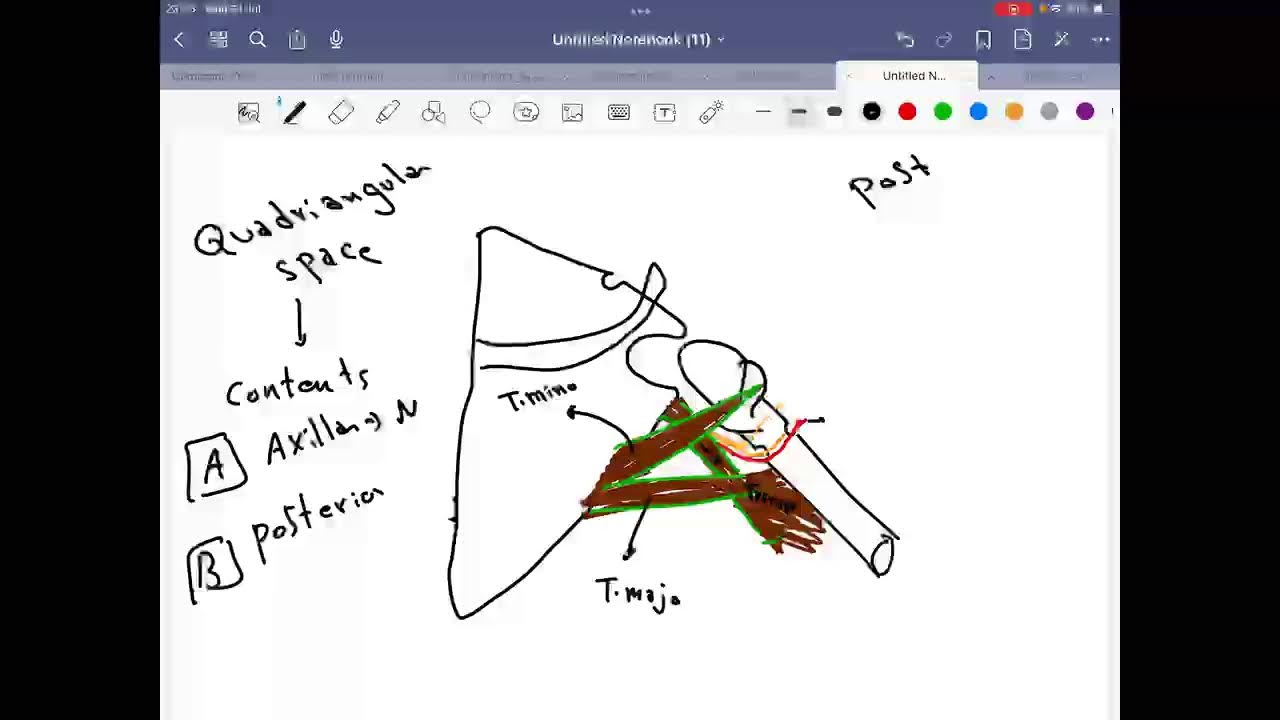Choose the medium pen stroke width
Image resolution: width=1280 pixels, height=720 pixels.
click(x=798, y=112)
